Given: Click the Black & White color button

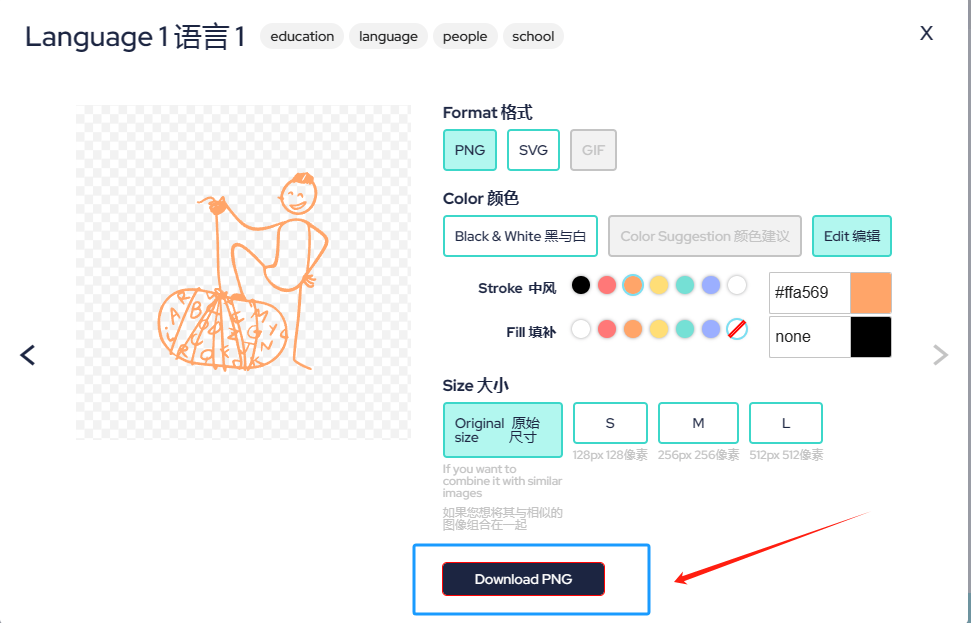Looking at the screenshot, I should 520,236.
